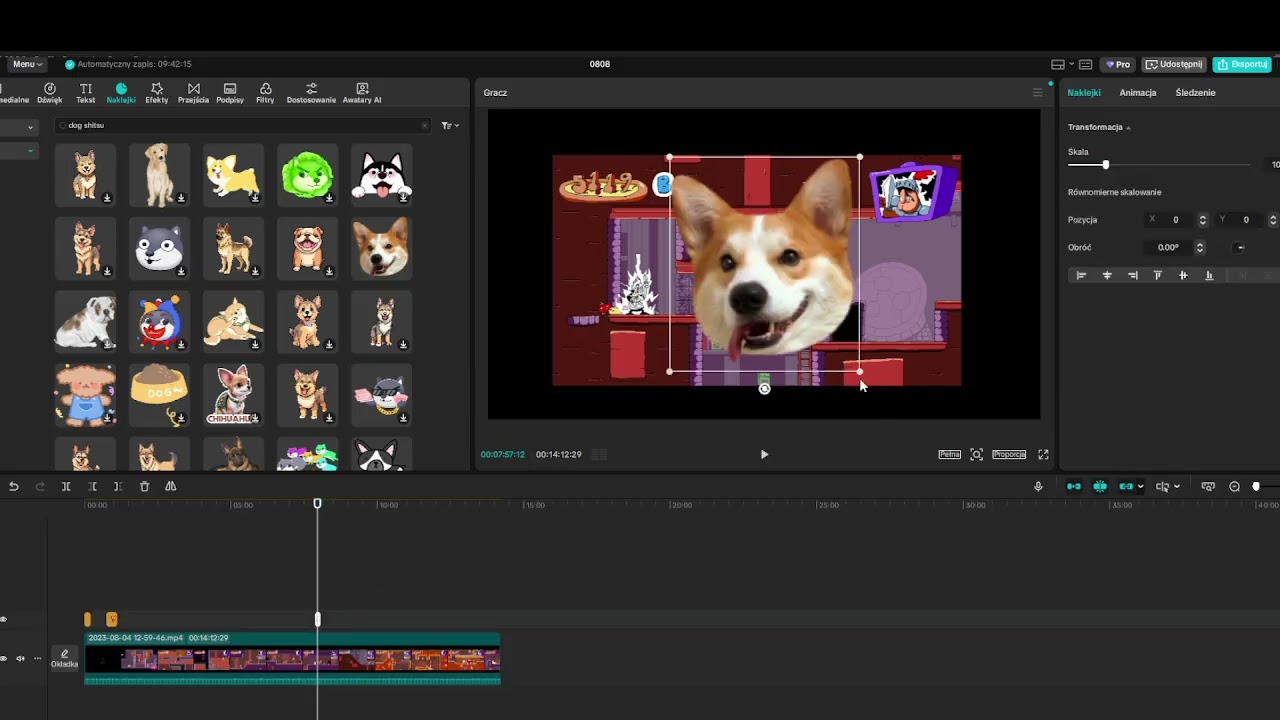The height and width of the screenshot is (720, 1280).
Task: Switch to the Śledzenie tracking tab
Action: coord(1195,93)
